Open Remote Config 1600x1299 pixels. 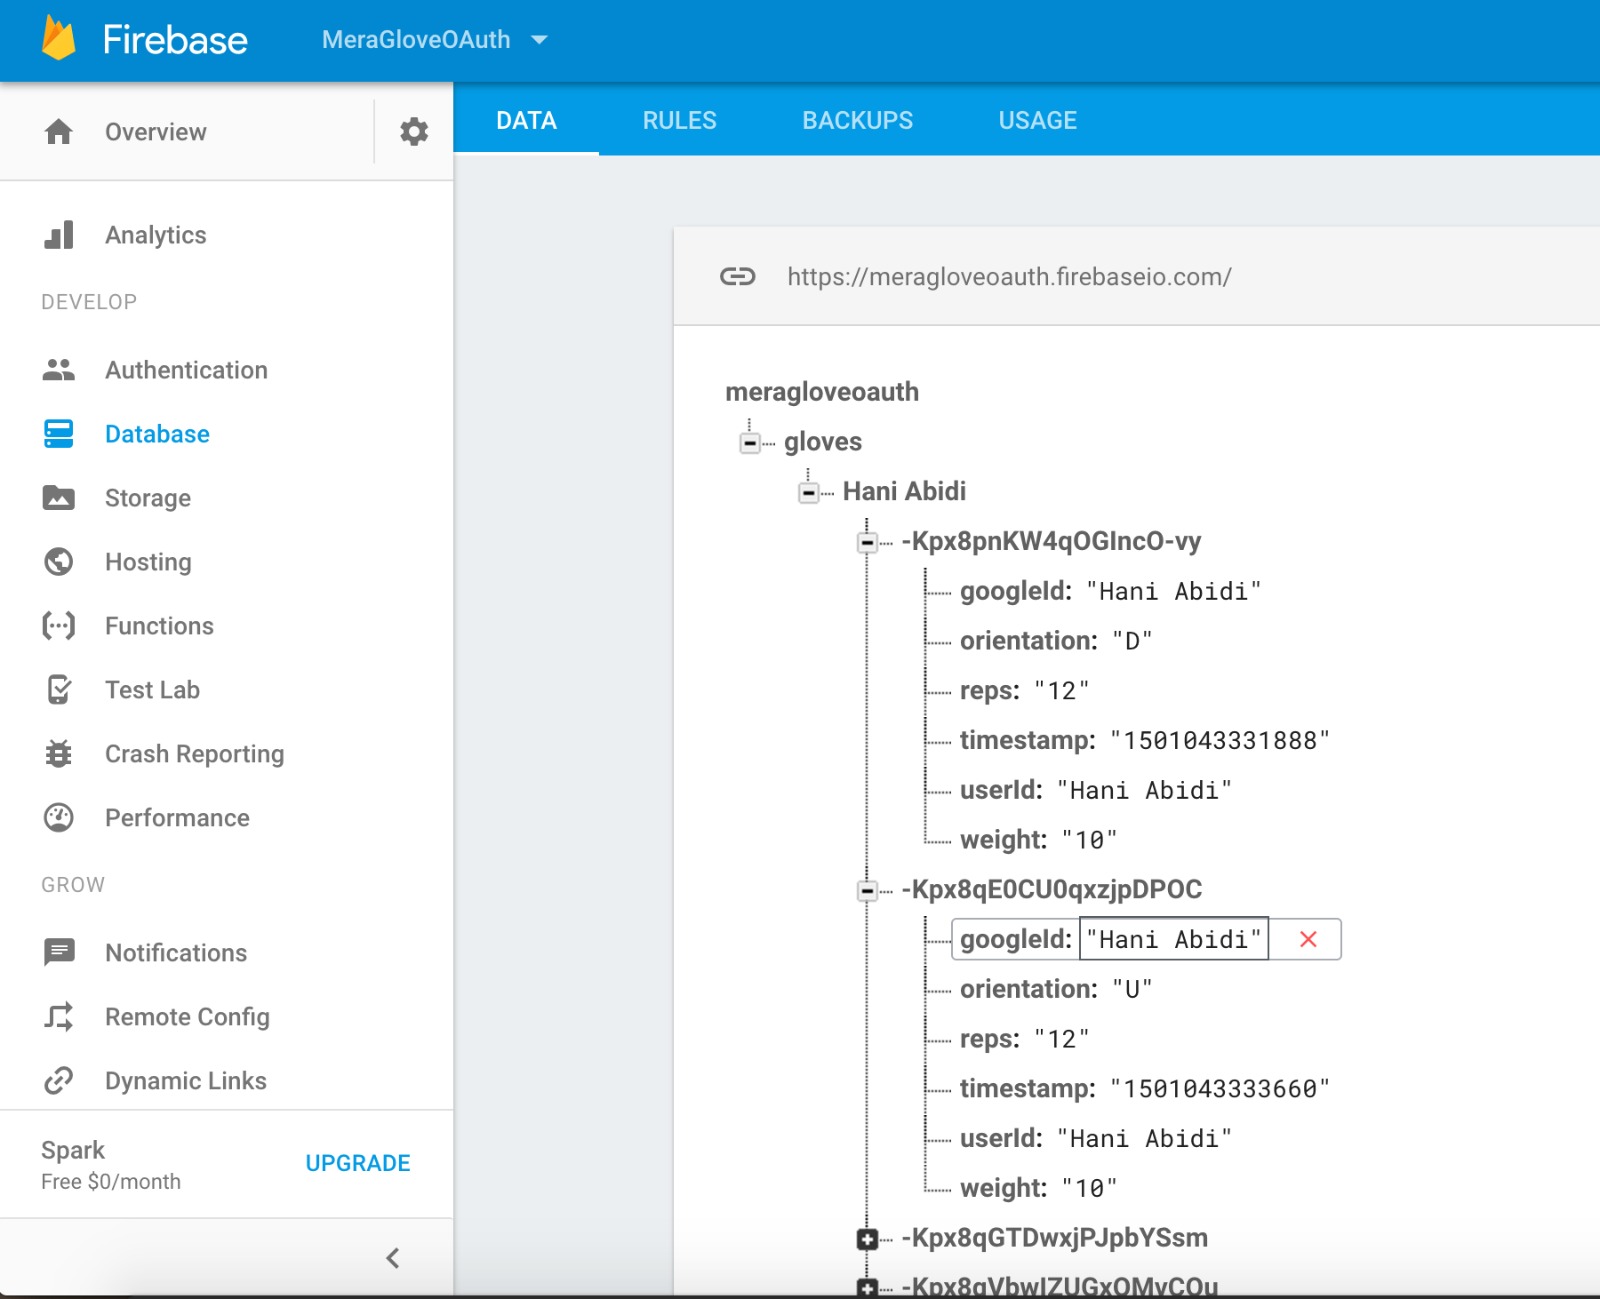(x=187, y=1017)
